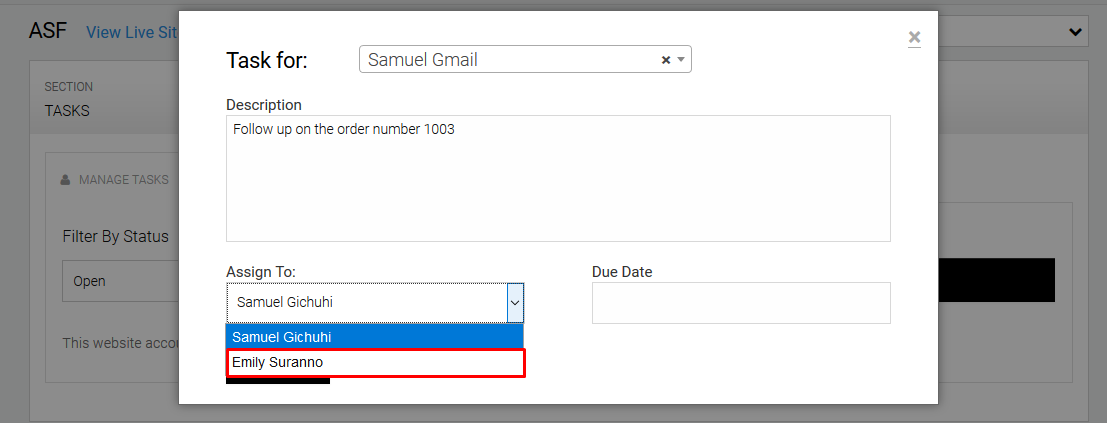This screenshot has height=423, width=1107.
Task: Click the Assign To label
Action: tap(260, 272)
